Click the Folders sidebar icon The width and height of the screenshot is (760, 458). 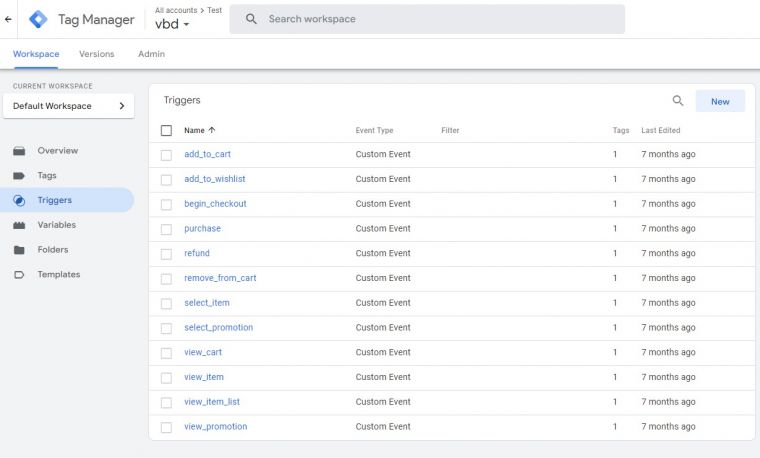19,250
